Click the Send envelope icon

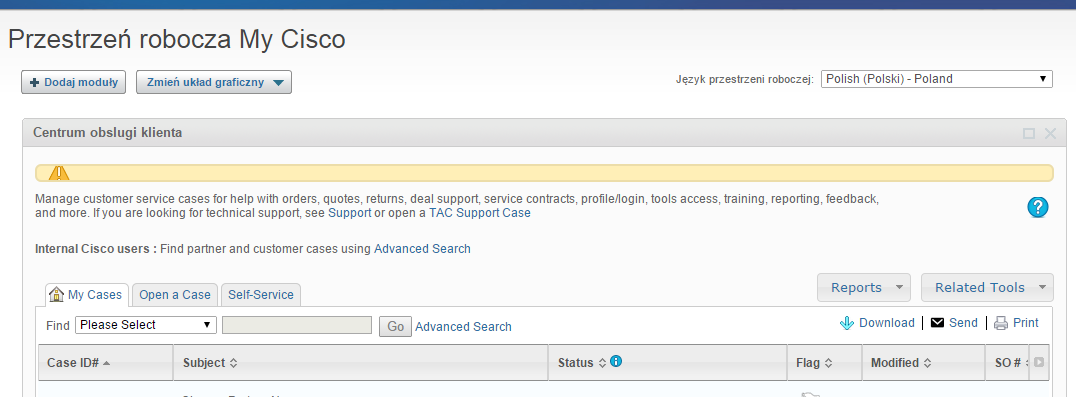[x=937, y=323]
